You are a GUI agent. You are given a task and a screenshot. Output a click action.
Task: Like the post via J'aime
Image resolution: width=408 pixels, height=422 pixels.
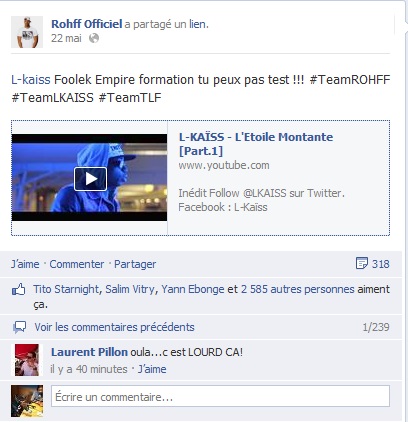point(25,264)
